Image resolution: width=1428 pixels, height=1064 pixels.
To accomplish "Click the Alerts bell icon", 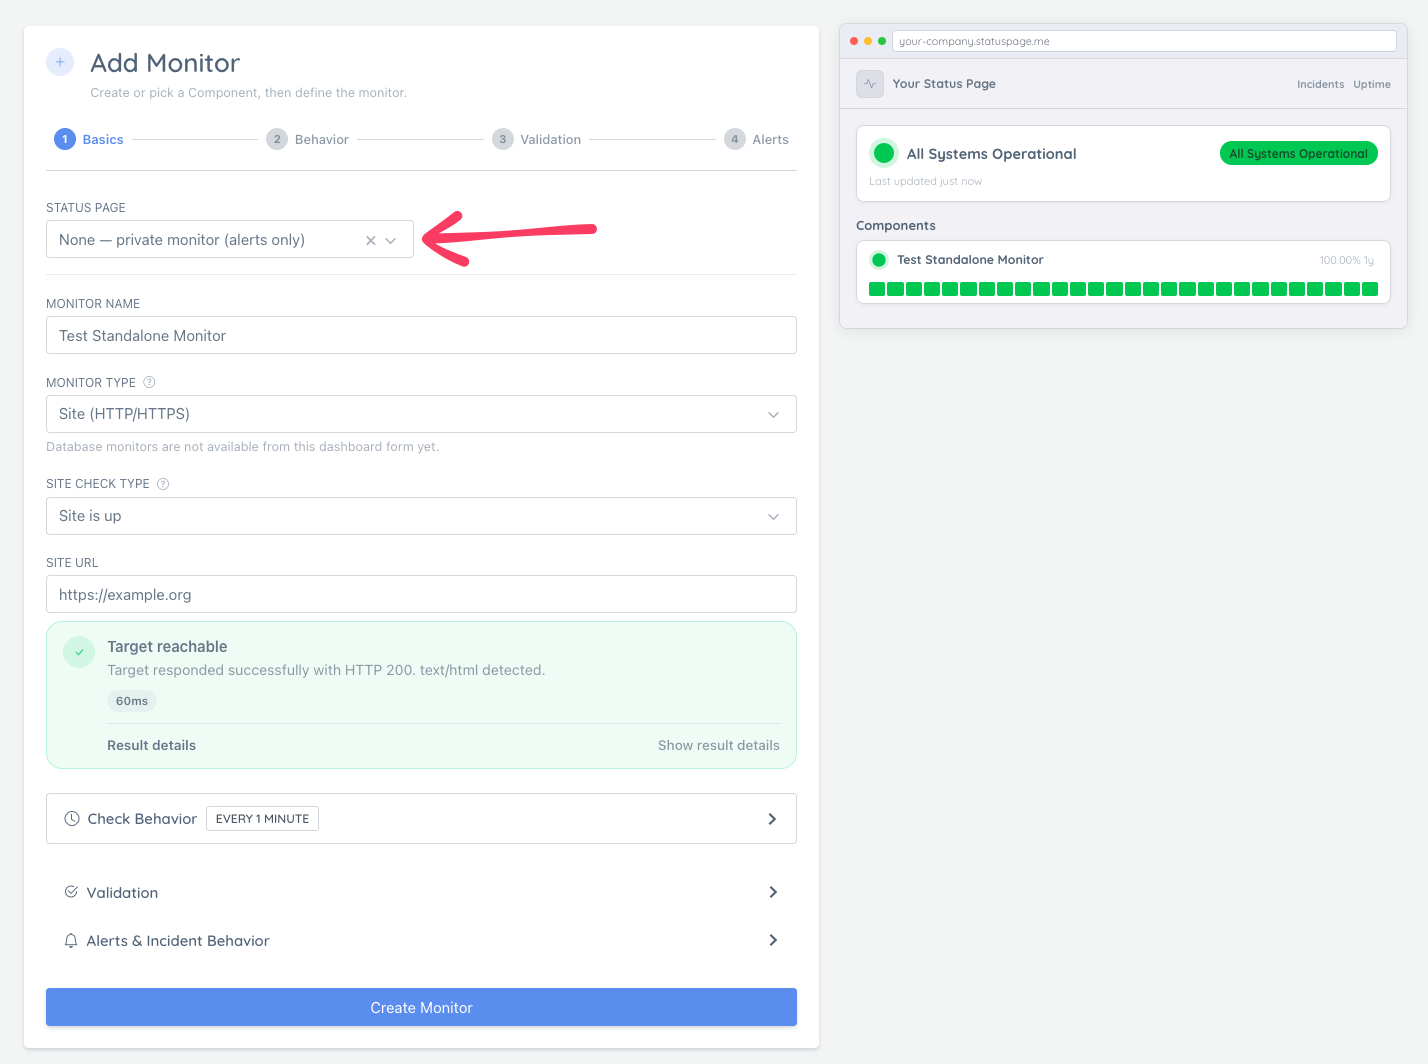I will (x=71, y=940).
